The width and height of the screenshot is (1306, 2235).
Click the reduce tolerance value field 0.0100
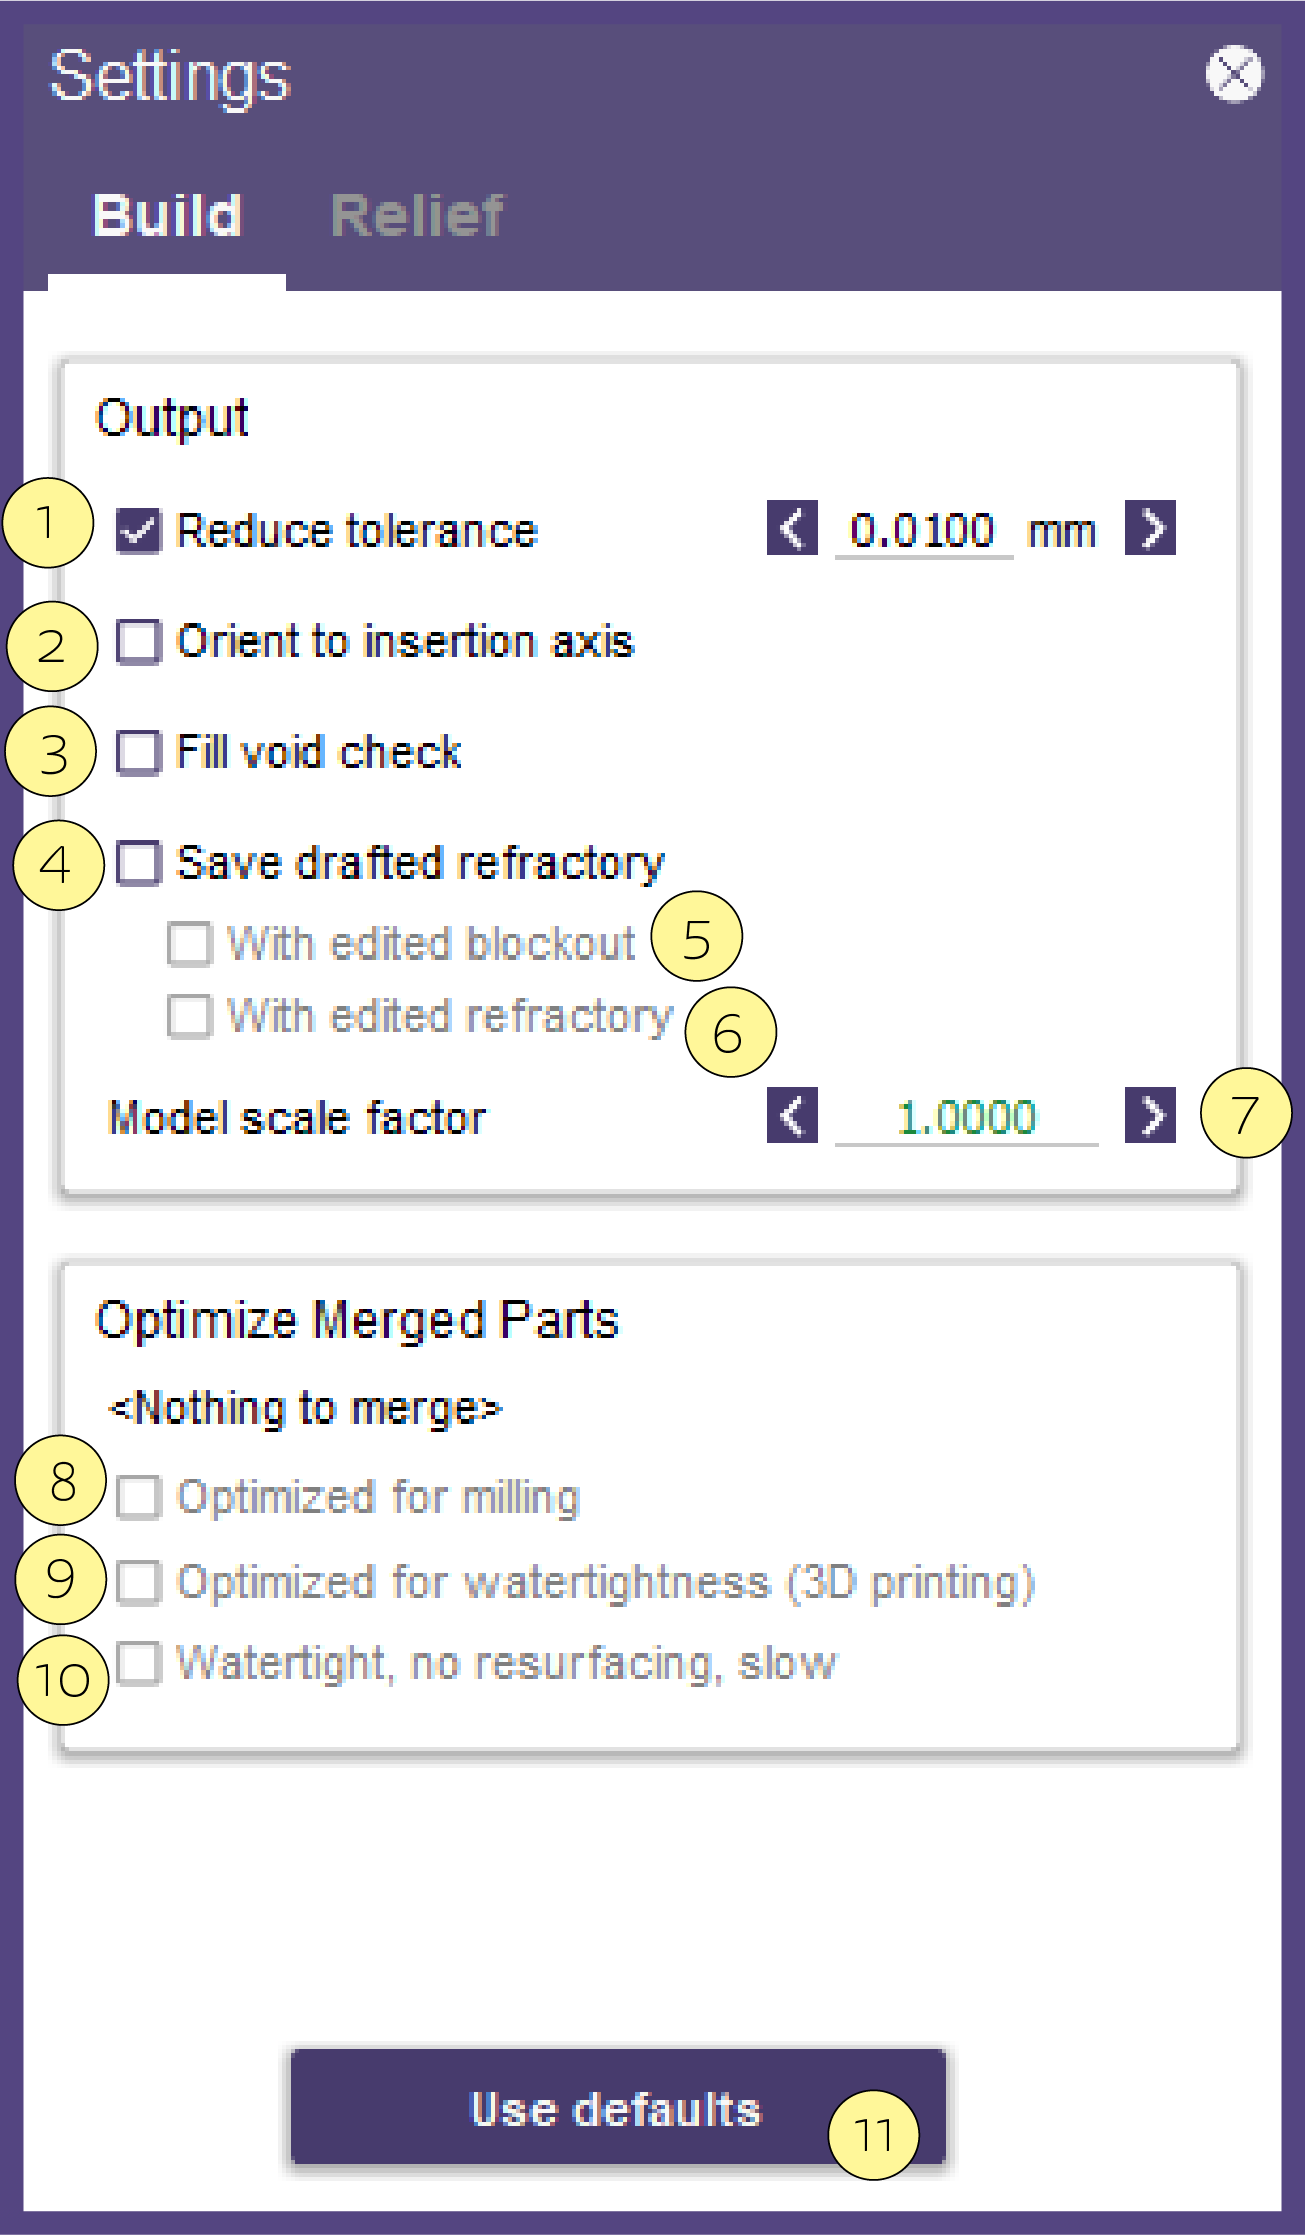[x=923, y=530]
